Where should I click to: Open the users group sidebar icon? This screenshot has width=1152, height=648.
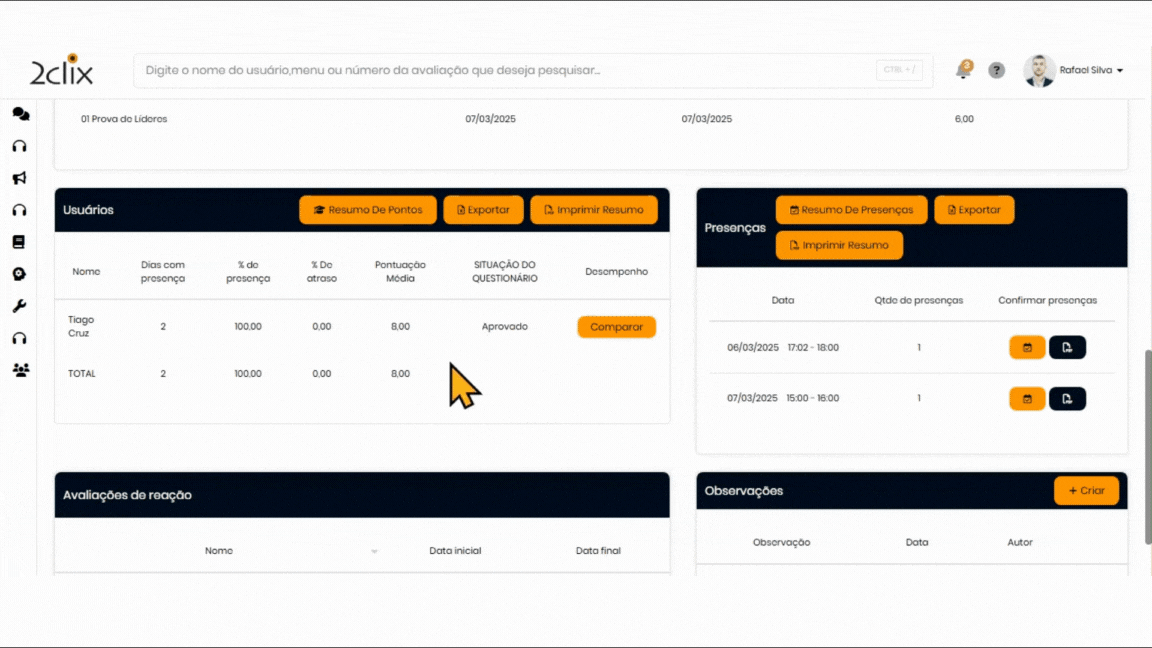[x=20, y=370]
